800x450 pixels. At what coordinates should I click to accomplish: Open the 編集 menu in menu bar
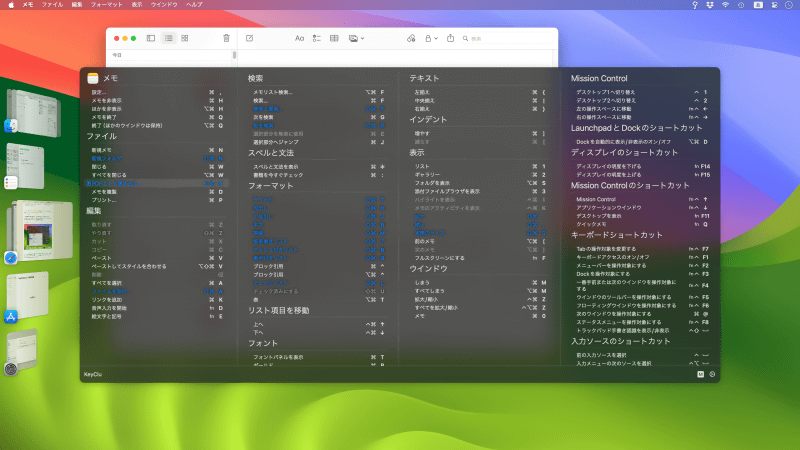point(77,5)
